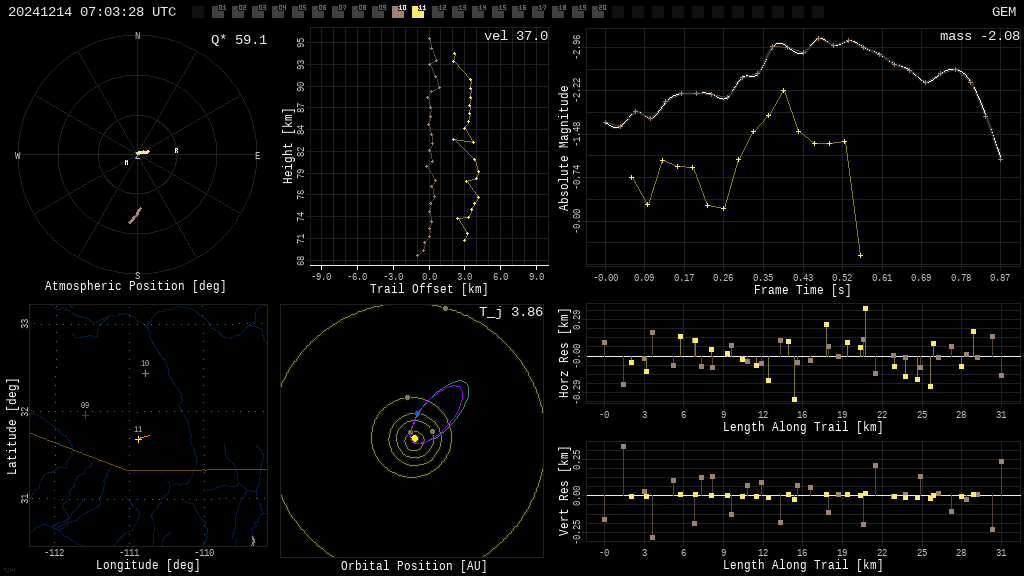Click station 11 yellow cross on map
Image resolution: width=1024 pixels, height=576 pixels.
click(138, 440)
